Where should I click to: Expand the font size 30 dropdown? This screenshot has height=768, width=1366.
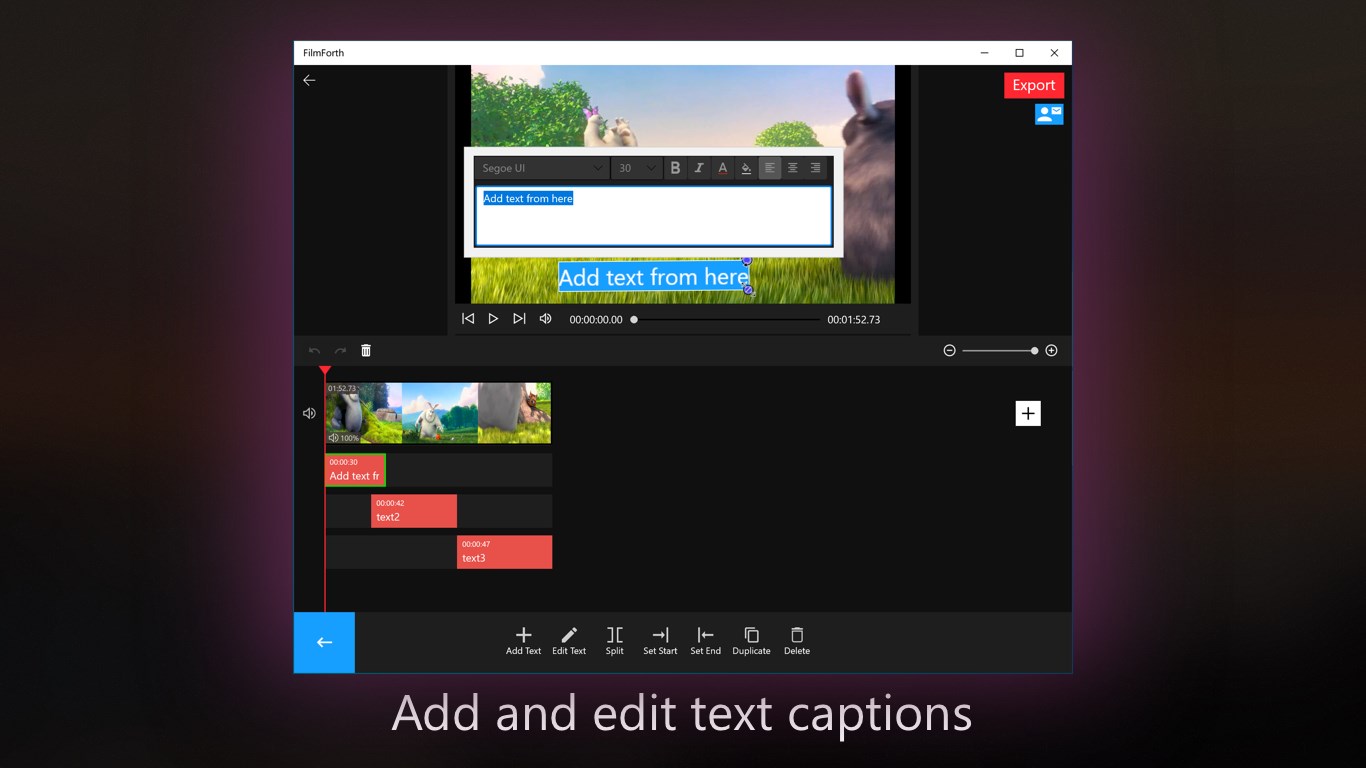pos(636,168)
